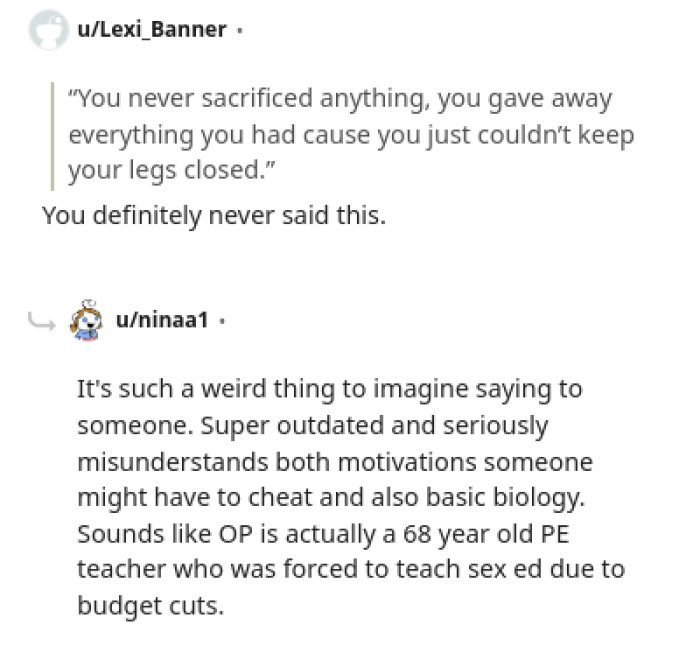This screenshot has width=700, height=667.
Task: Click the separator dot after u/ninaa1
Action: 222,322
